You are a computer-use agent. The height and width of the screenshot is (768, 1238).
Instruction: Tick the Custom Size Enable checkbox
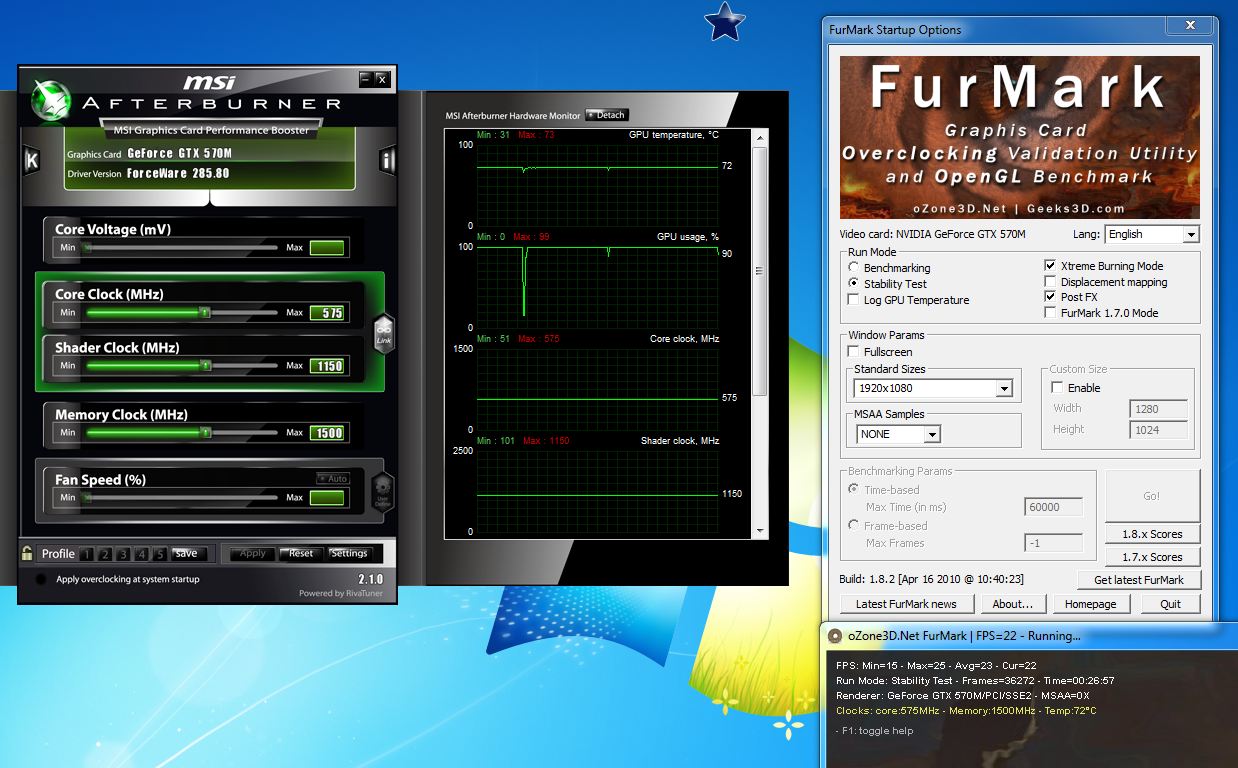1057,388
